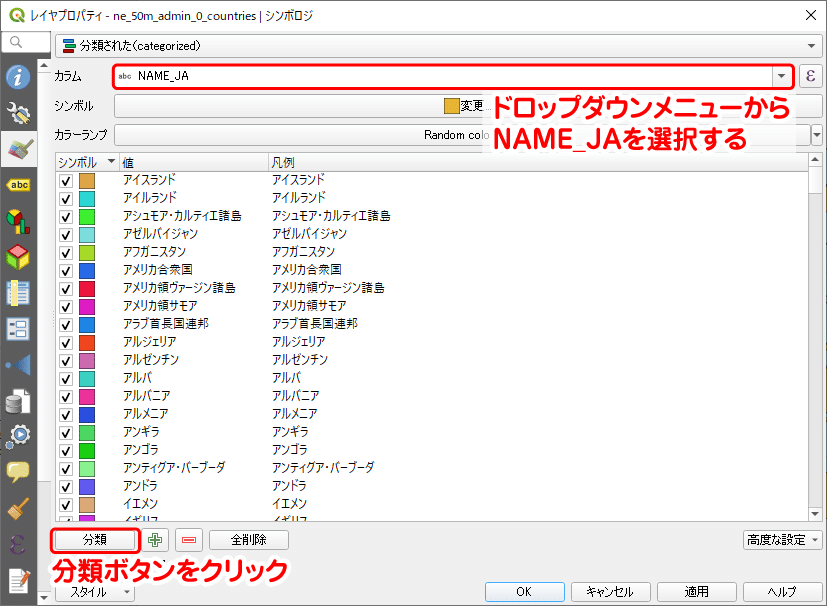Click the category list scroll up arrow
827x606 pixels.
(x=815, y=159)
